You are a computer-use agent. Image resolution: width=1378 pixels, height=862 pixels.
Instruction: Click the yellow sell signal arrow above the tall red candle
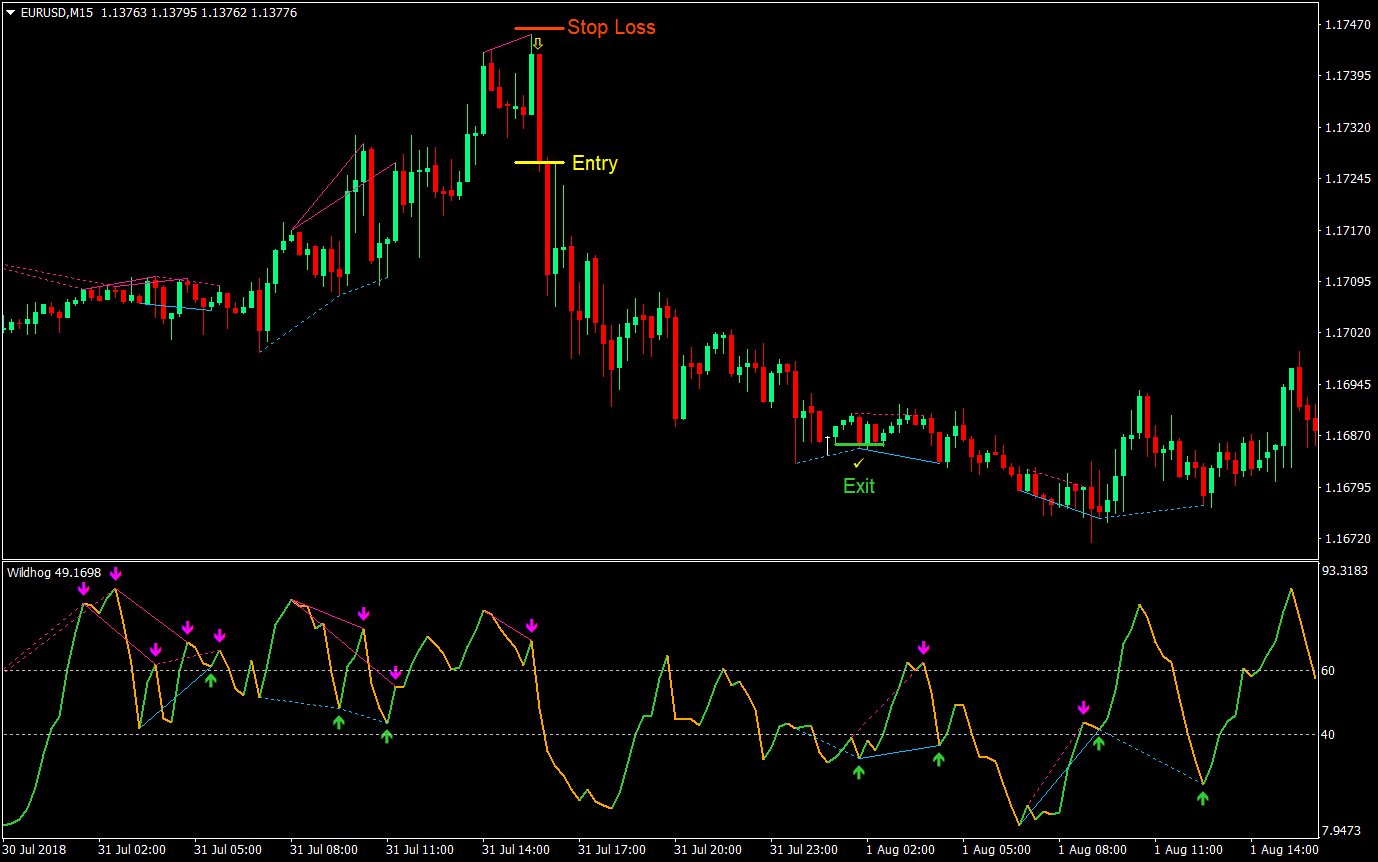click(539, 42)
